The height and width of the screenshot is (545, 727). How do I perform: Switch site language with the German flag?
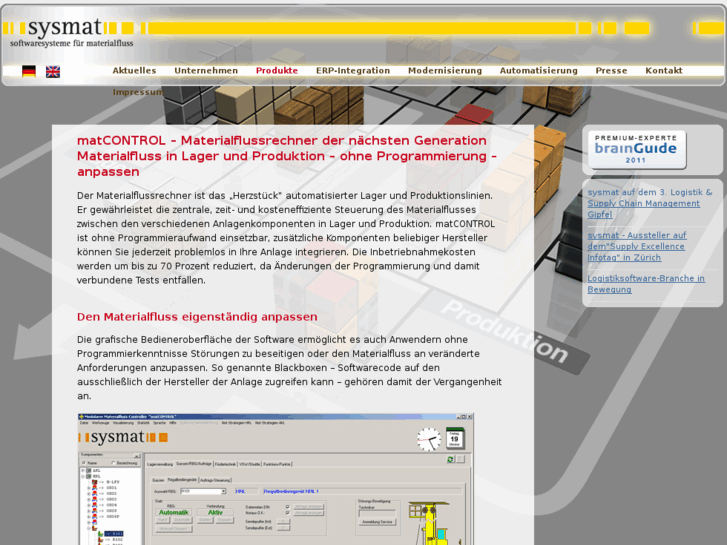click(29, 71)
